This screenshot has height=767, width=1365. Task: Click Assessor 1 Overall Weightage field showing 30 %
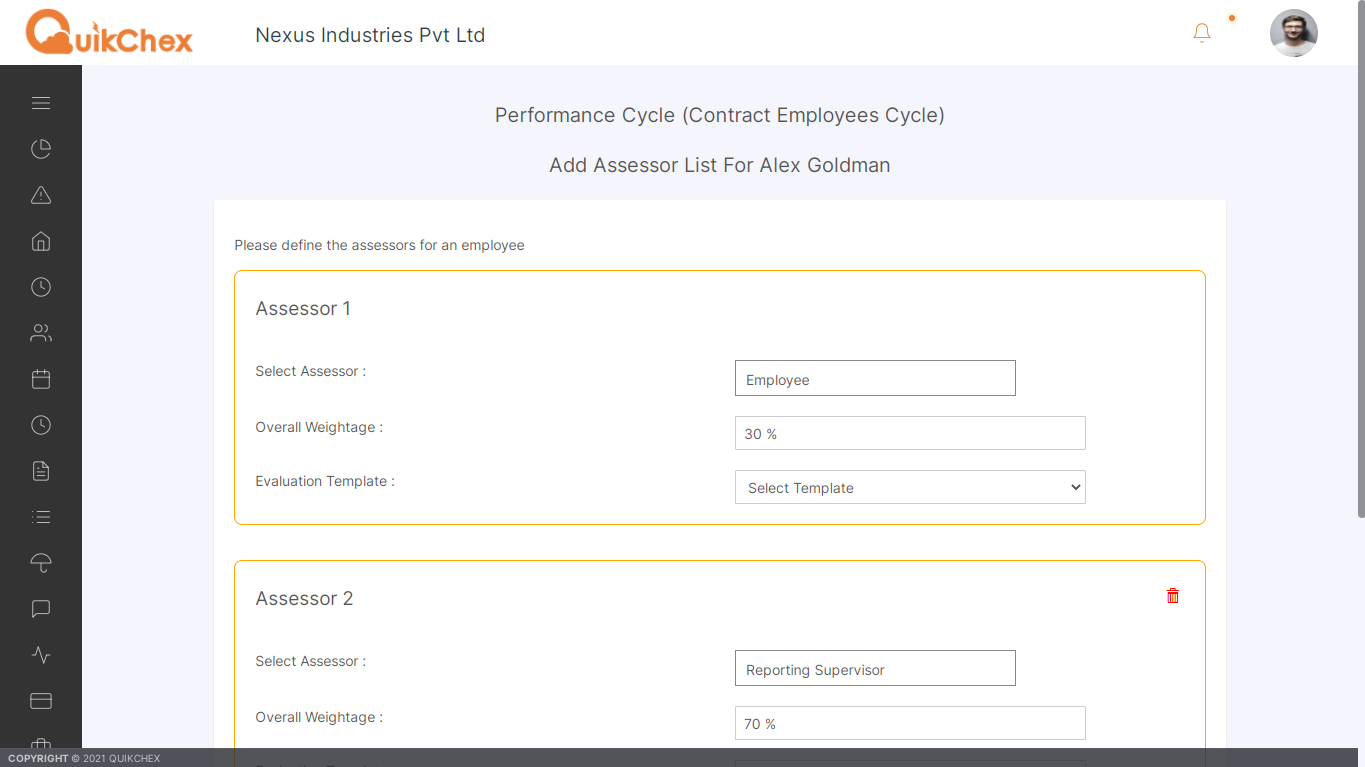(x=910, y=433)
